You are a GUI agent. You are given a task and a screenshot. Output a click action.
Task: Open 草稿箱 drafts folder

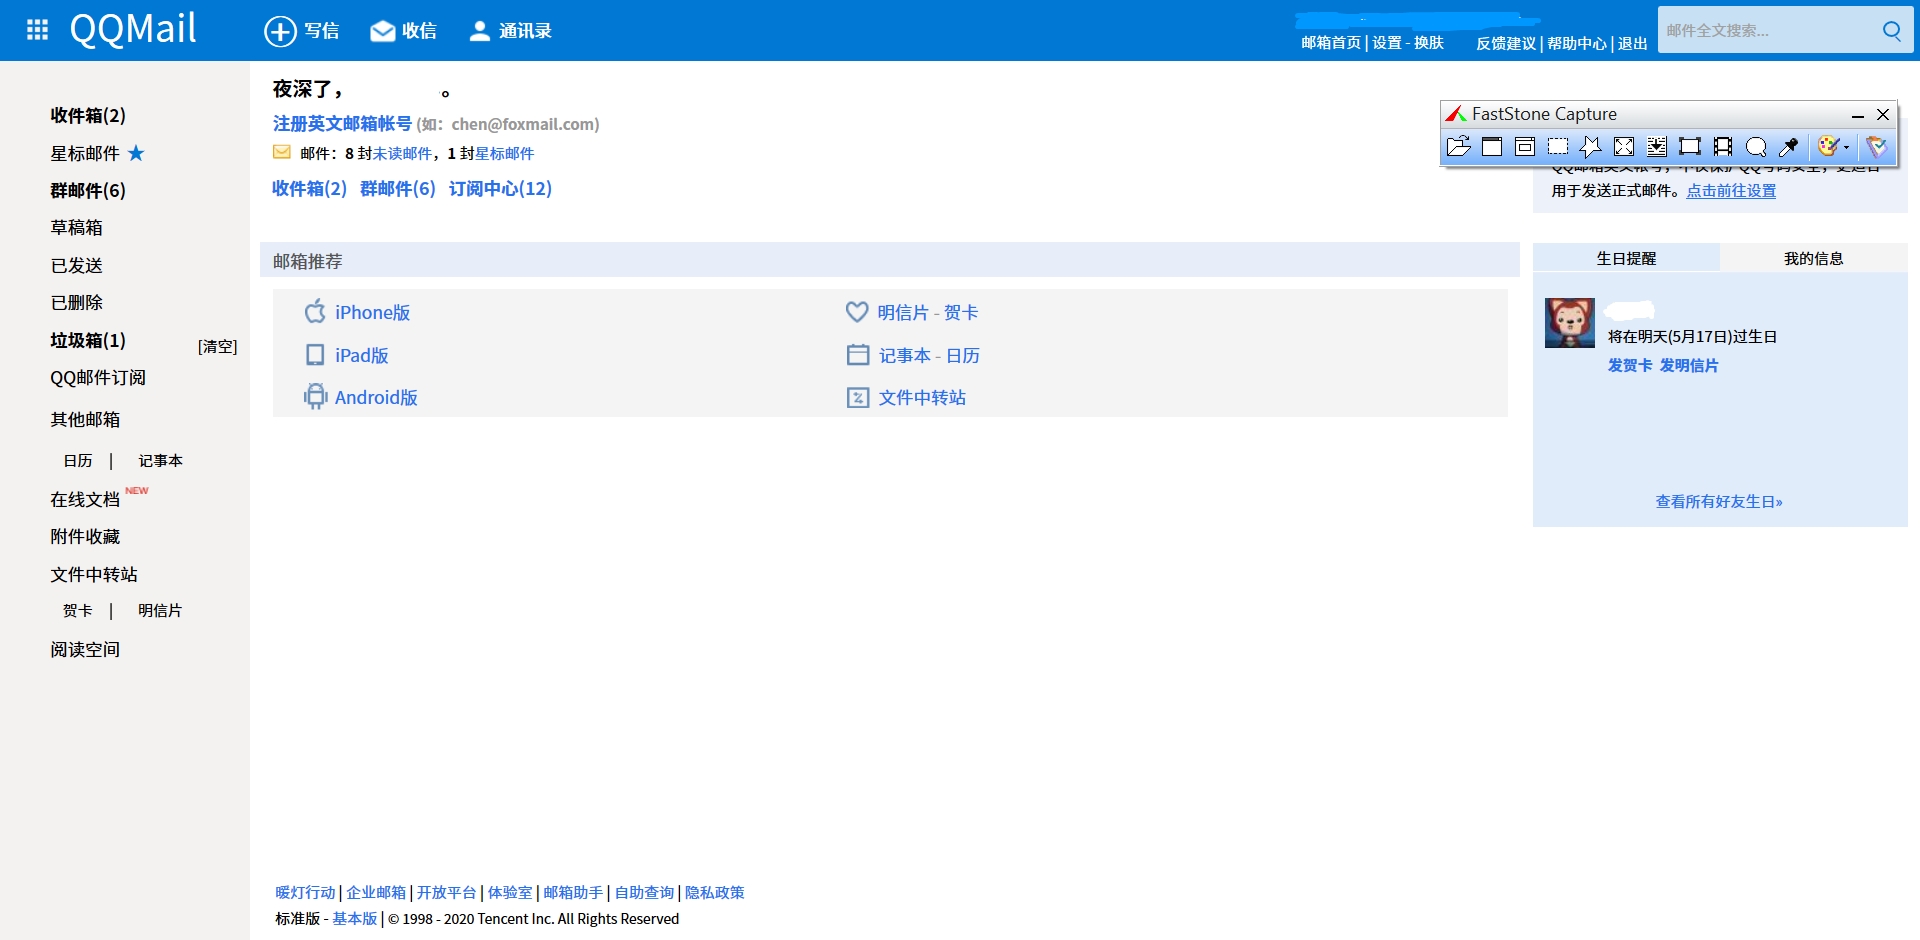[76, 227]
